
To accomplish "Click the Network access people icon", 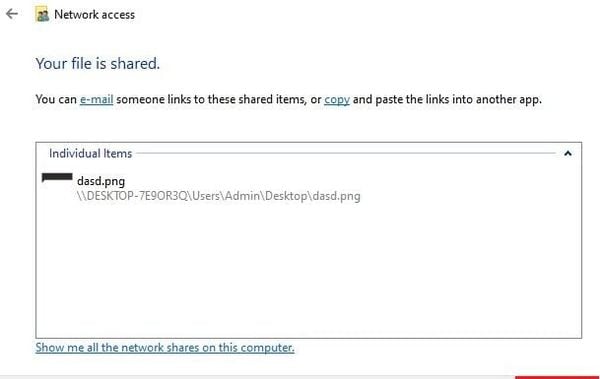I will (42, 15).
